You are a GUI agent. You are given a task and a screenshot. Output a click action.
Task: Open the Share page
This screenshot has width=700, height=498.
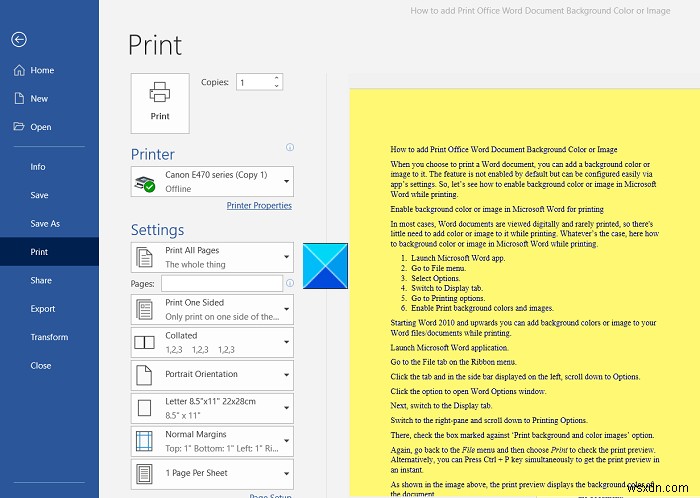(49, 280)
